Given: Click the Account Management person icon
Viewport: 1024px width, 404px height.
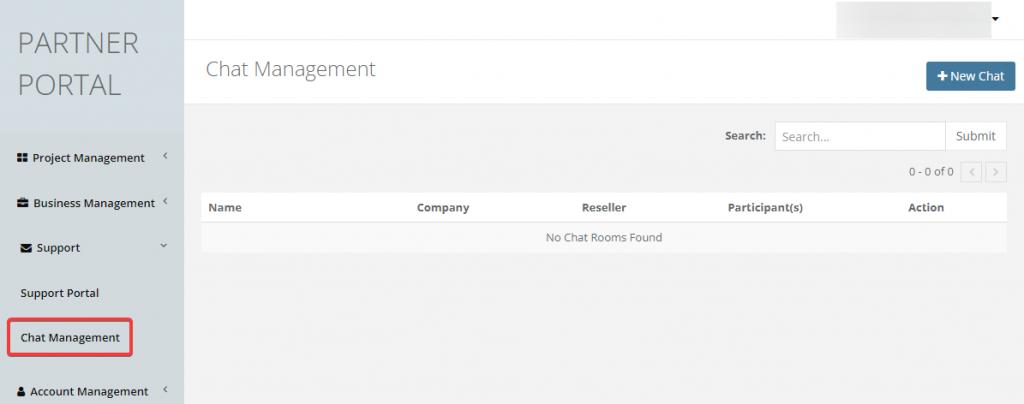Looking at the screenshot, I should click(x=21, y=392).
